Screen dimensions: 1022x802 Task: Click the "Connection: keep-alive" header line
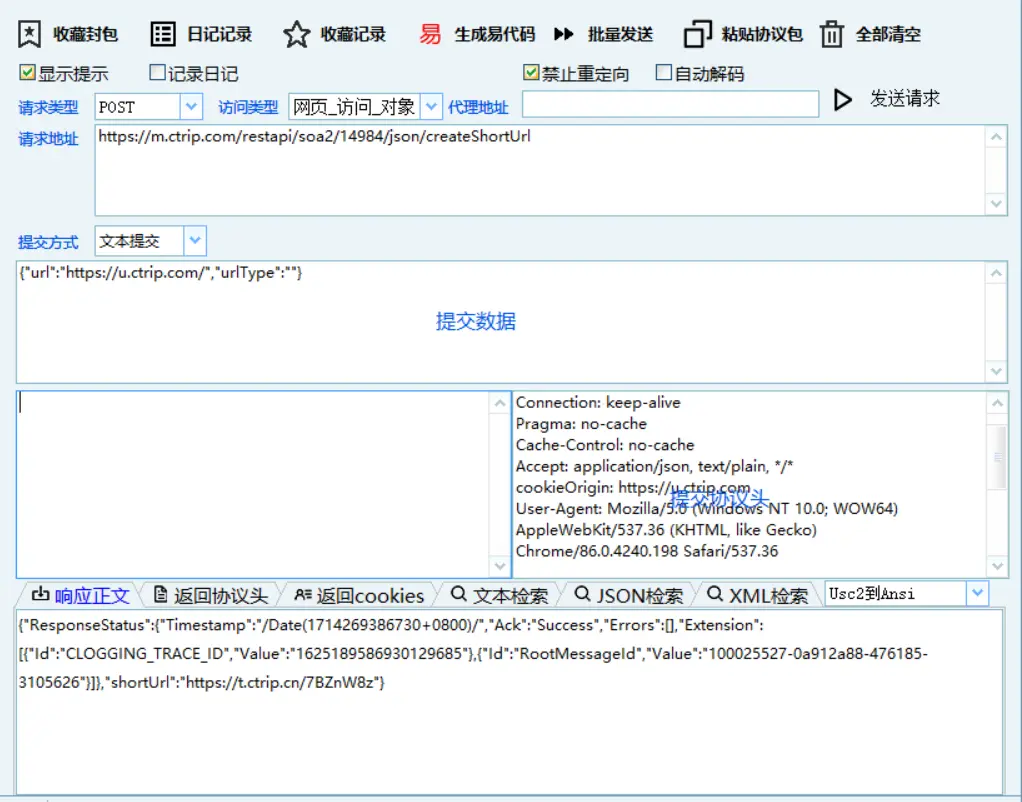pyautogui.click(x=598, y=402)
